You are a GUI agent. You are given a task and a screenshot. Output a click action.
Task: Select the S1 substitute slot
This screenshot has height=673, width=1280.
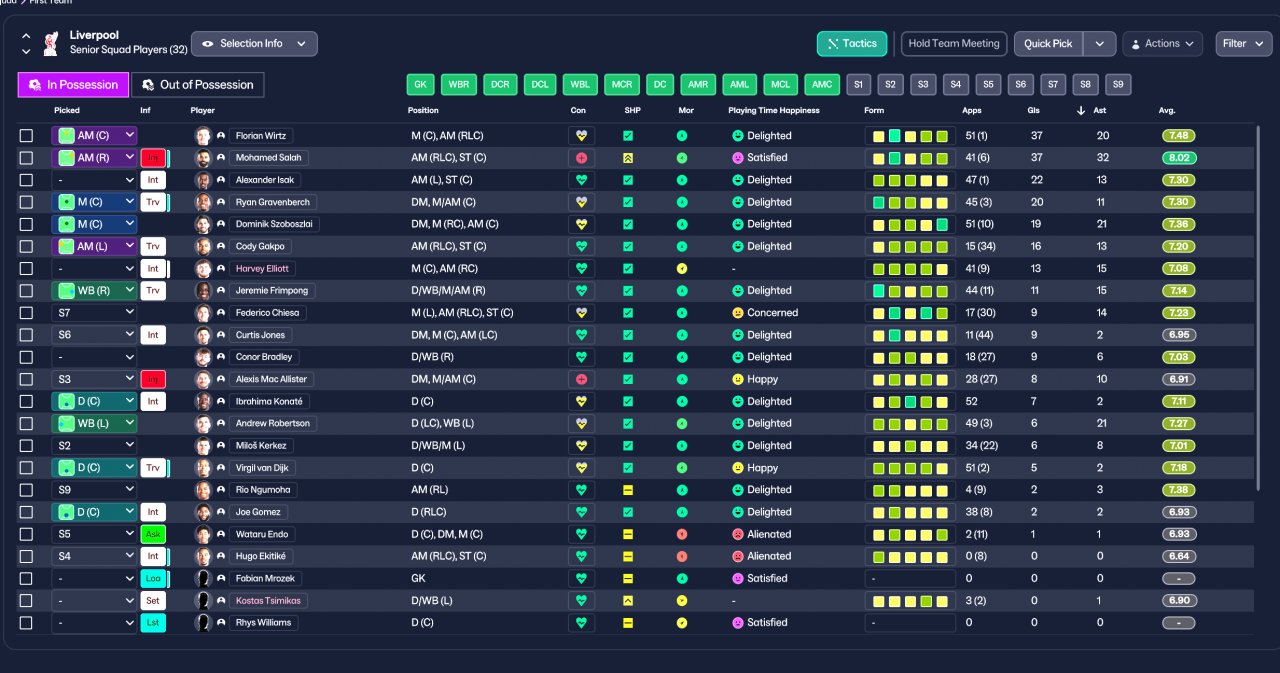tap(859, 85)
